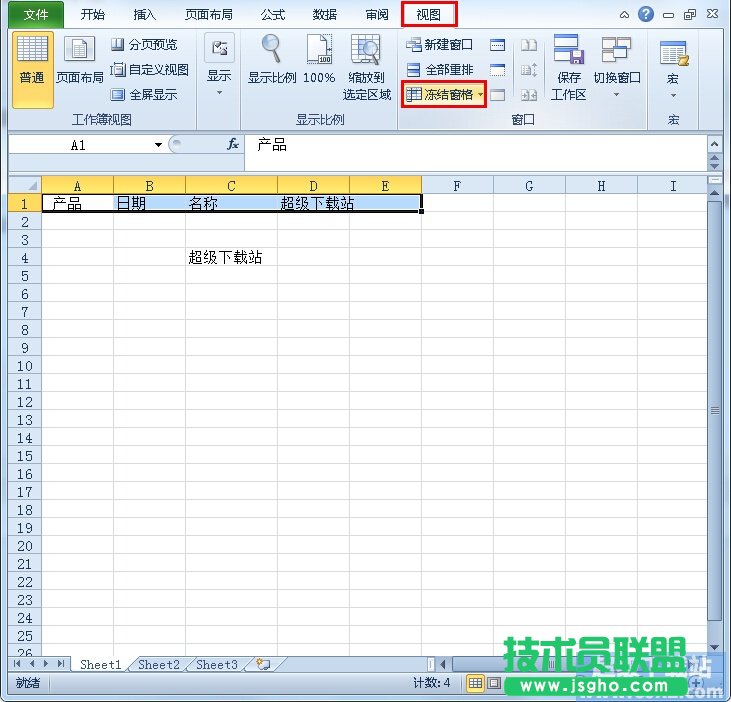Go to first sheet navigation arrow
Screen dimensions: 731x702
click(17, 663)
